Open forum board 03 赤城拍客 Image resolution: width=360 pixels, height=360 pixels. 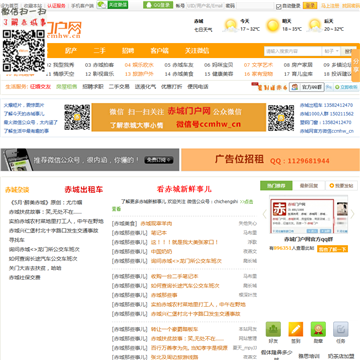click(99, 65)
